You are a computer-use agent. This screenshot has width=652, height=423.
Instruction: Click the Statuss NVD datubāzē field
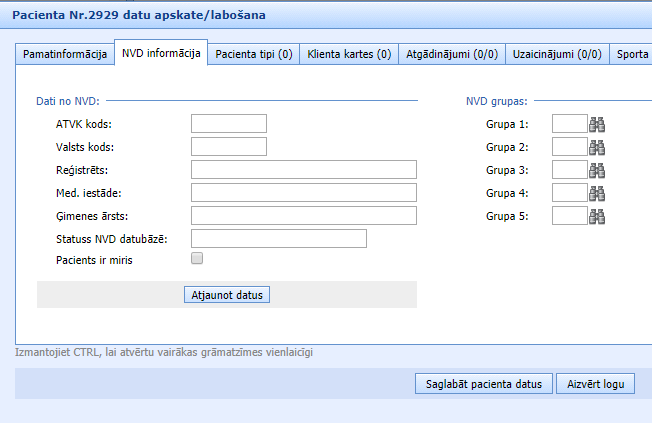(278, 238)
